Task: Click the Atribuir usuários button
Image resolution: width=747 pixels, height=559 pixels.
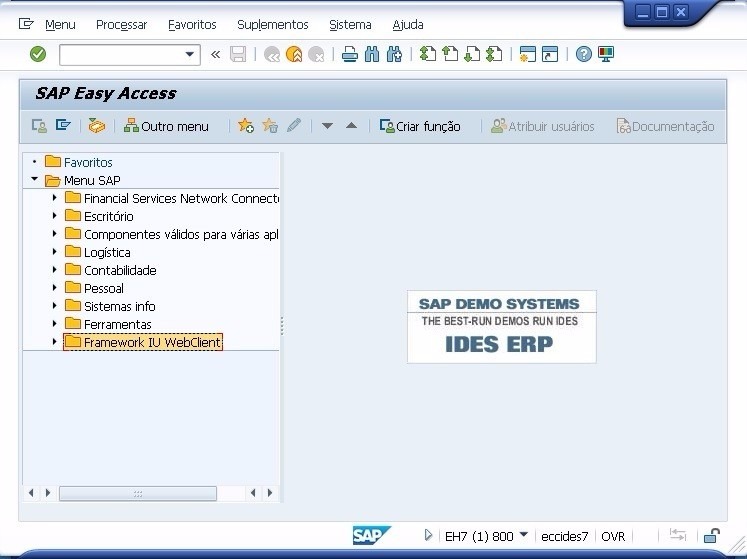Action: click(x=542, y=126)
